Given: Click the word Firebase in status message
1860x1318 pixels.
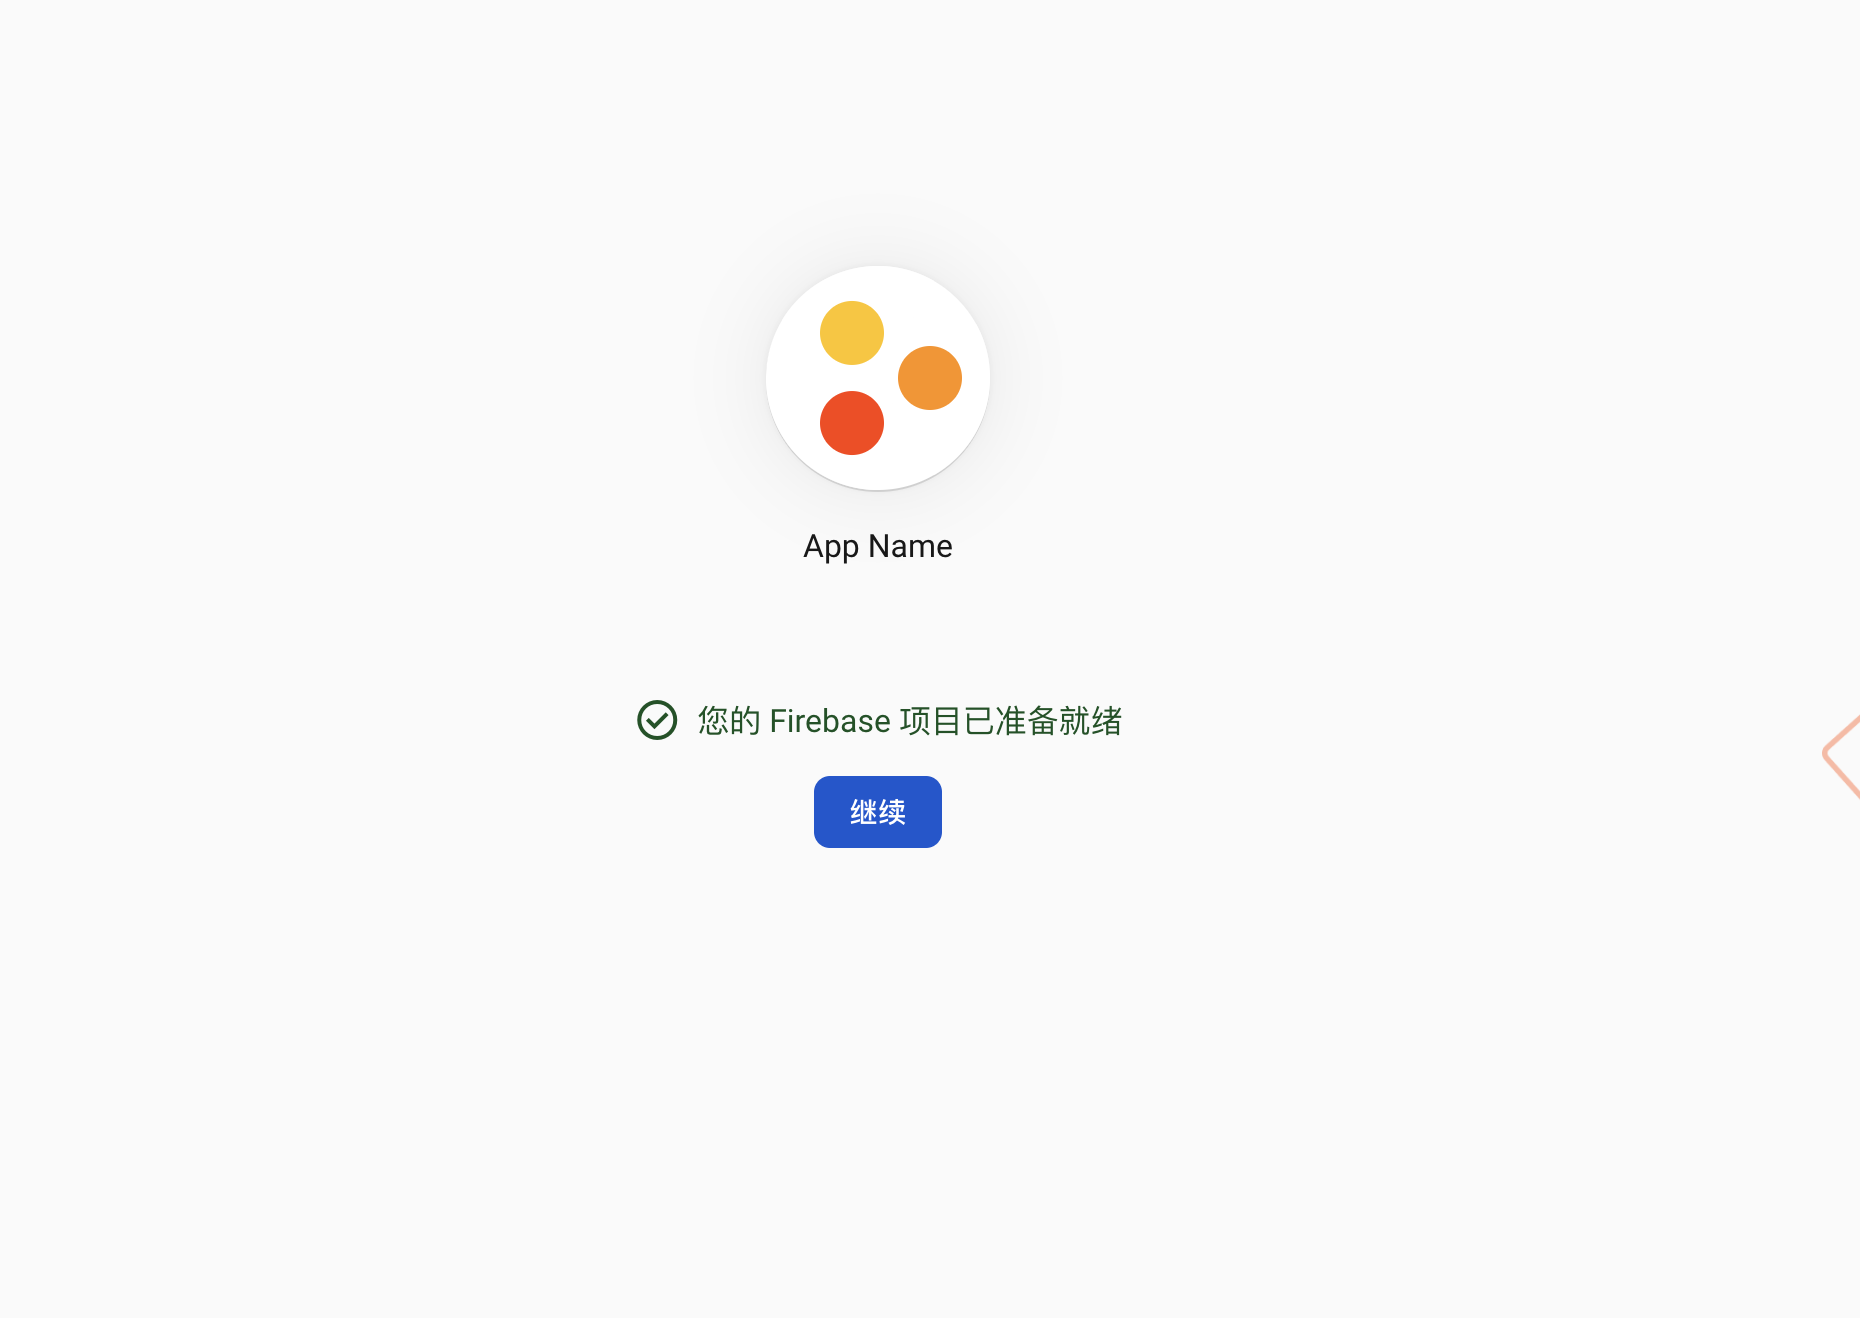Looking at the screenshot, I should 830,721.
